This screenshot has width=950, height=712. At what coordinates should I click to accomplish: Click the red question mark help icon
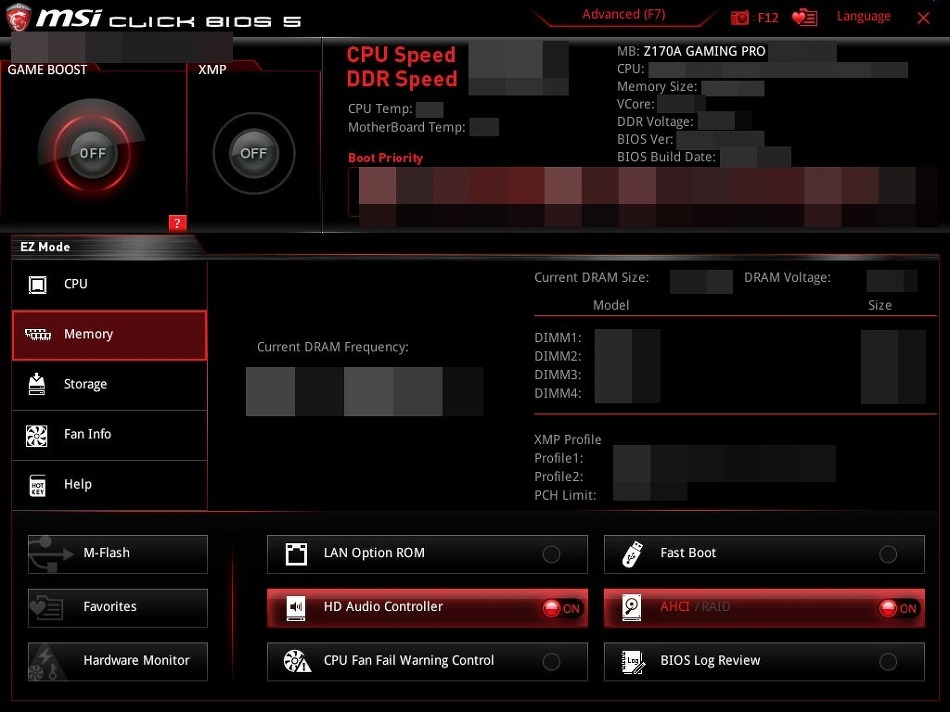(x=177, y=223)
